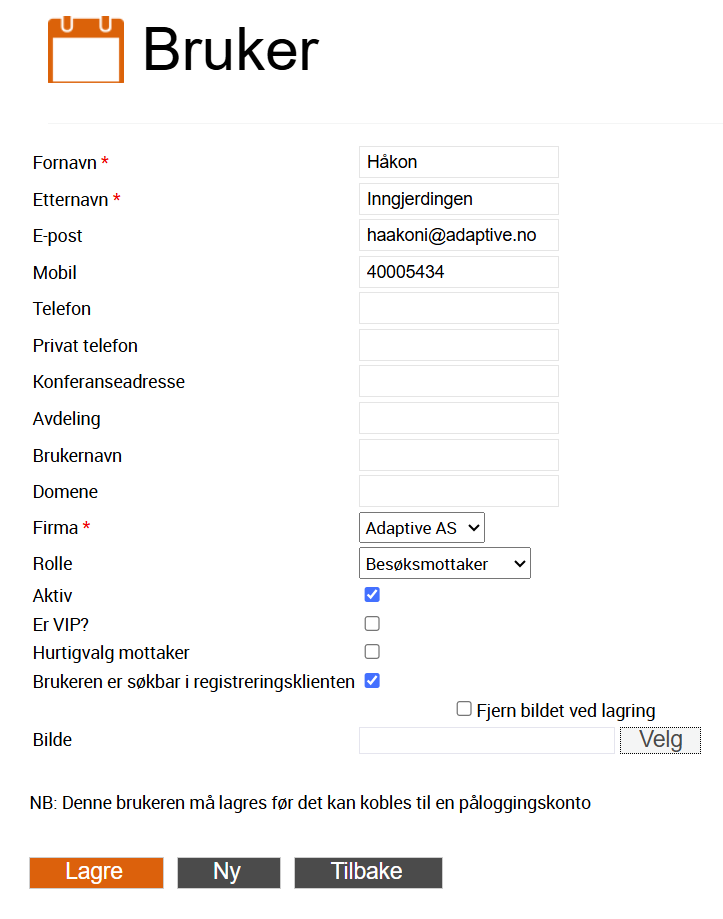The width and height of the screenshot is (723, 919).
Task: Click the empty Avdeling input field
Action: click(x=459, y=418)
